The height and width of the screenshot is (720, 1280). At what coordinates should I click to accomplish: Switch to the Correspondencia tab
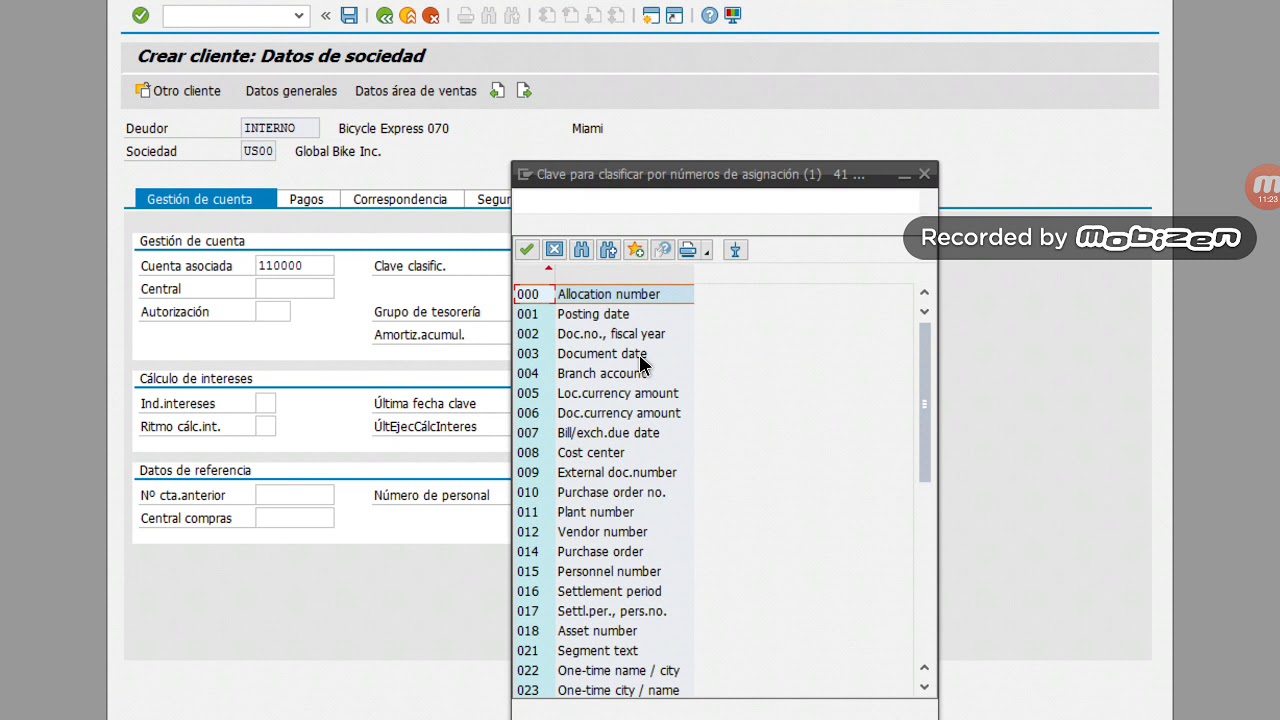400,199
